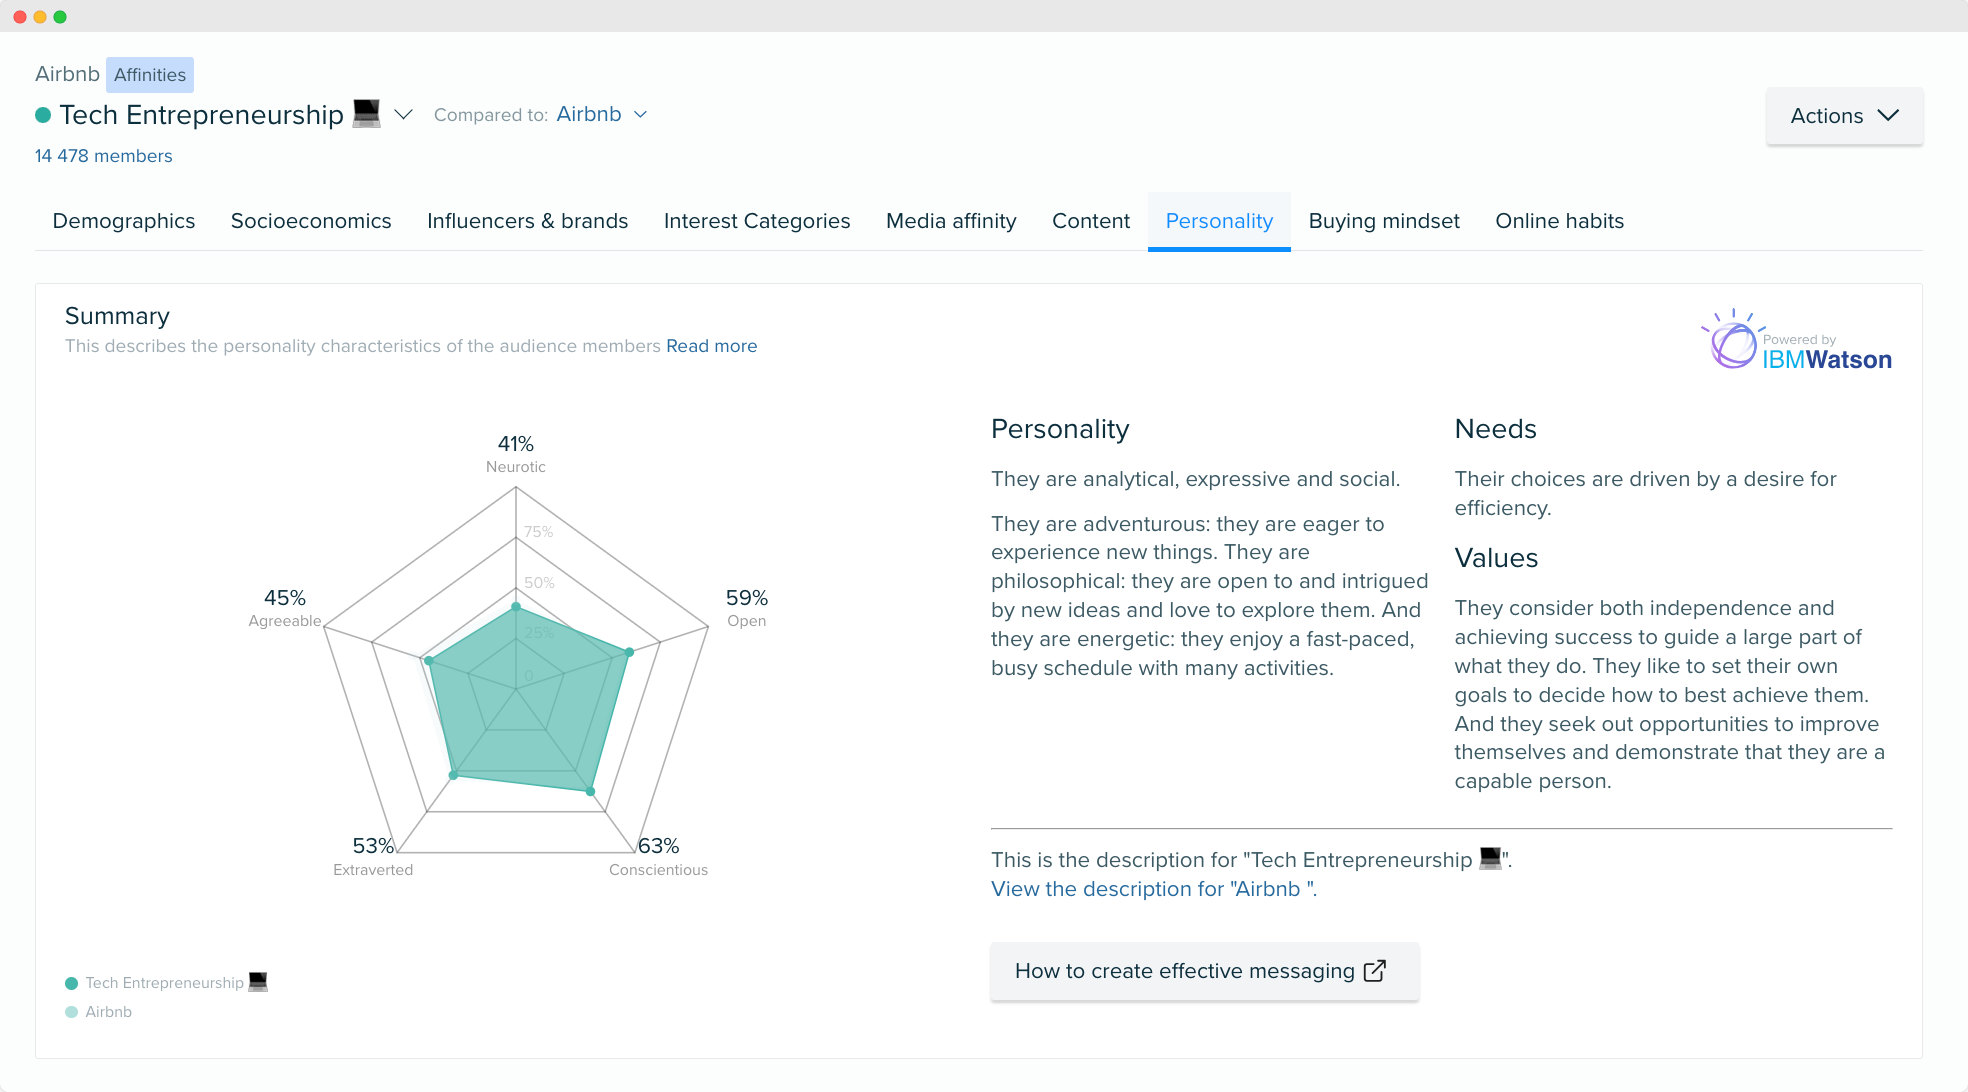The height and width of the screenshot is (1092, 1968).
Task: Select the Personality tab
Action: click(x=1219, y=221)
